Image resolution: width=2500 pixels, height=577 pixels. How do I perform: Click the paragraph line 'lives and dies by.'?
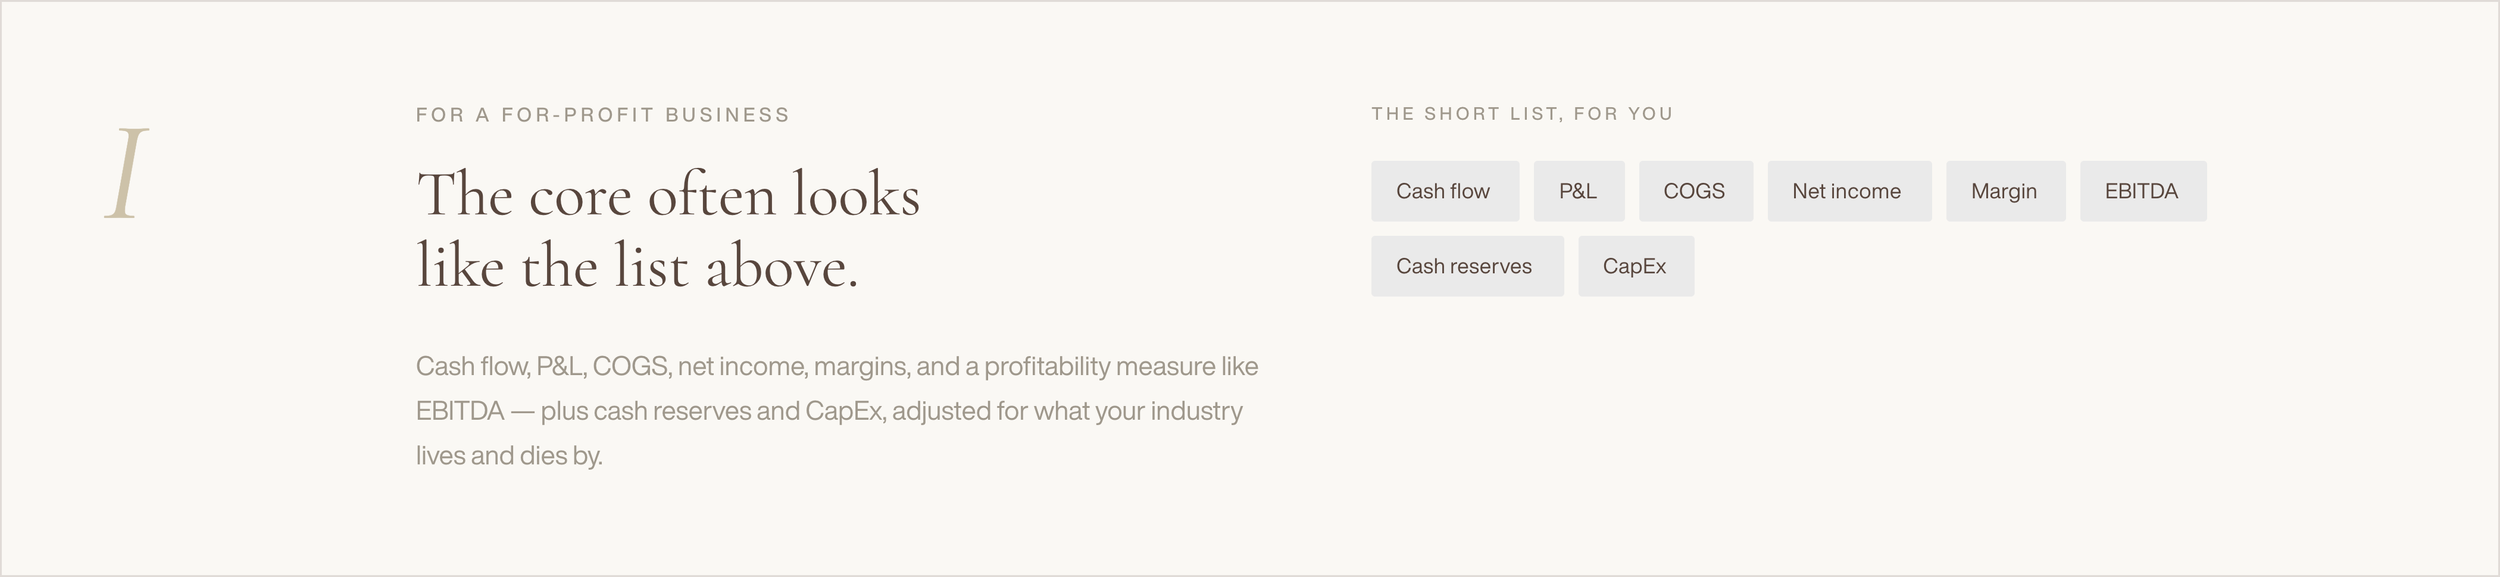(x=509, y=456)
